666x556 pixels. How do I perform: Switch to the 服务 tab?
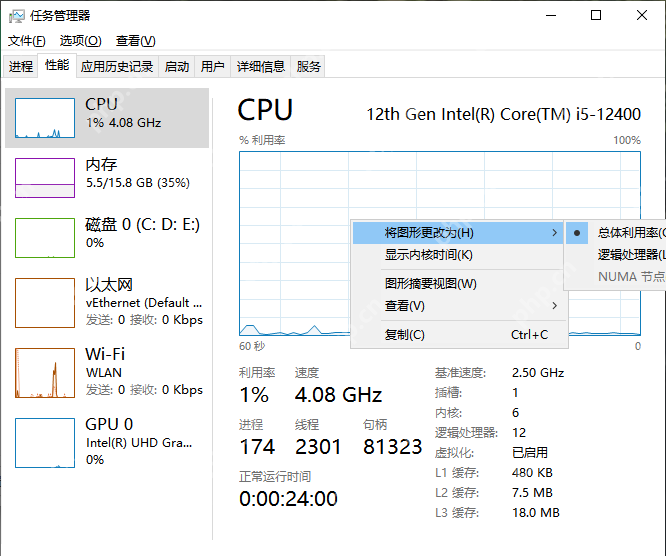tap(308, 67)
